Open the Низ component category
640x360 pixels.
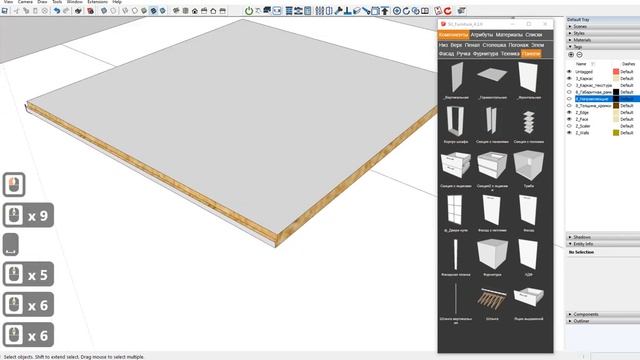click(x=443, y=45)
